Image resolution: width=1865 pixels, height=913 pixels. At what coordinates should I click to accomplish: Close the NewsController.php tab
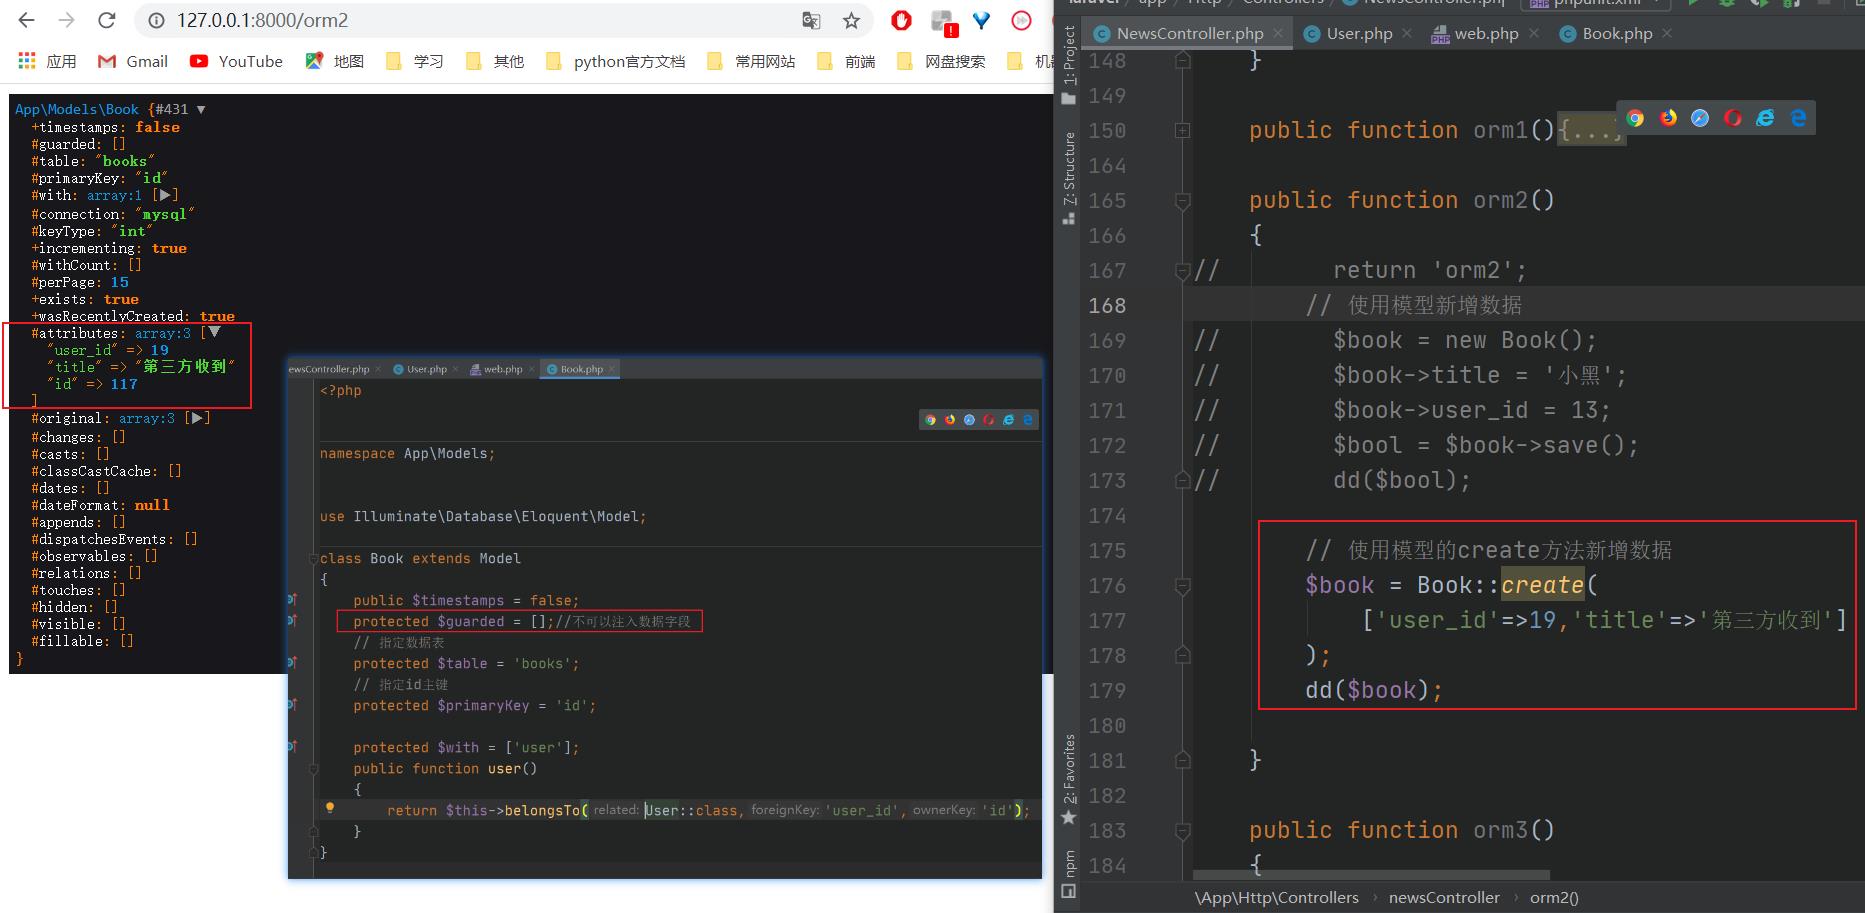(x=1278, y=33)
